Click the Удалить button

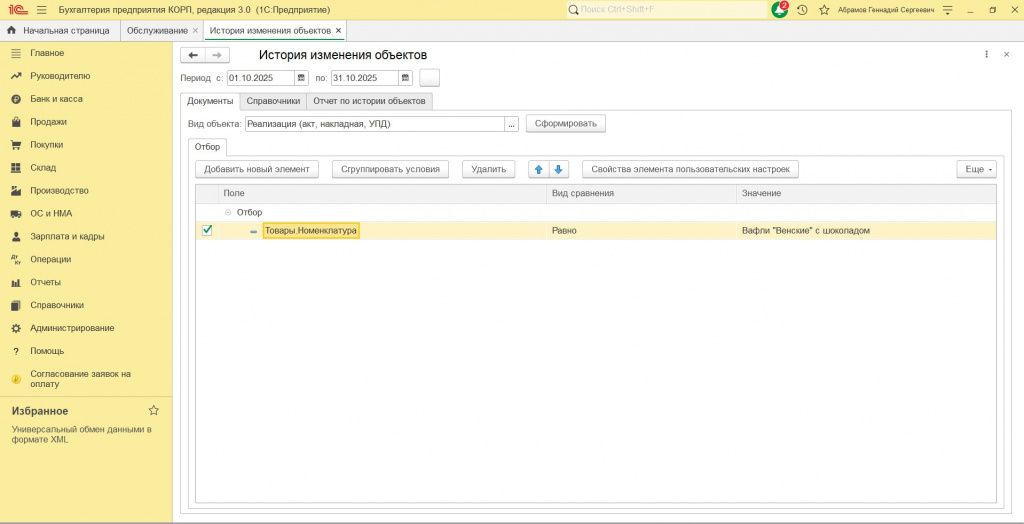coord(488,169)
